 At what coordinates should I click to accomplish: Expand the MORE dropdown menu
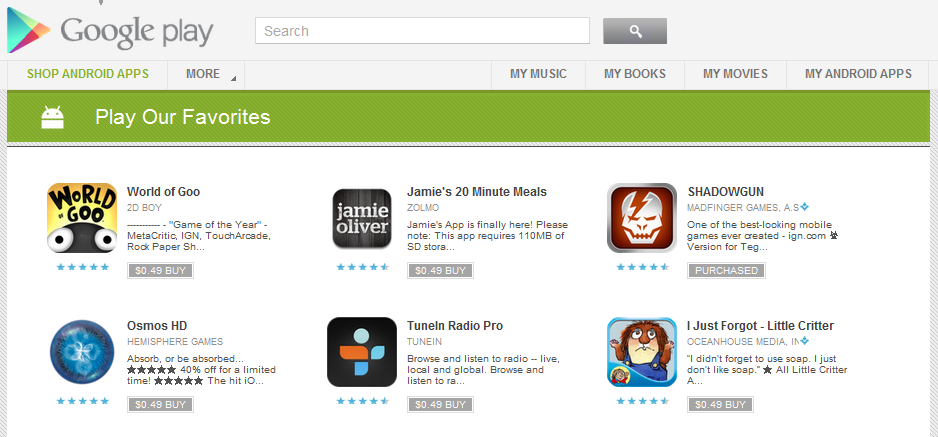point(206,74)
